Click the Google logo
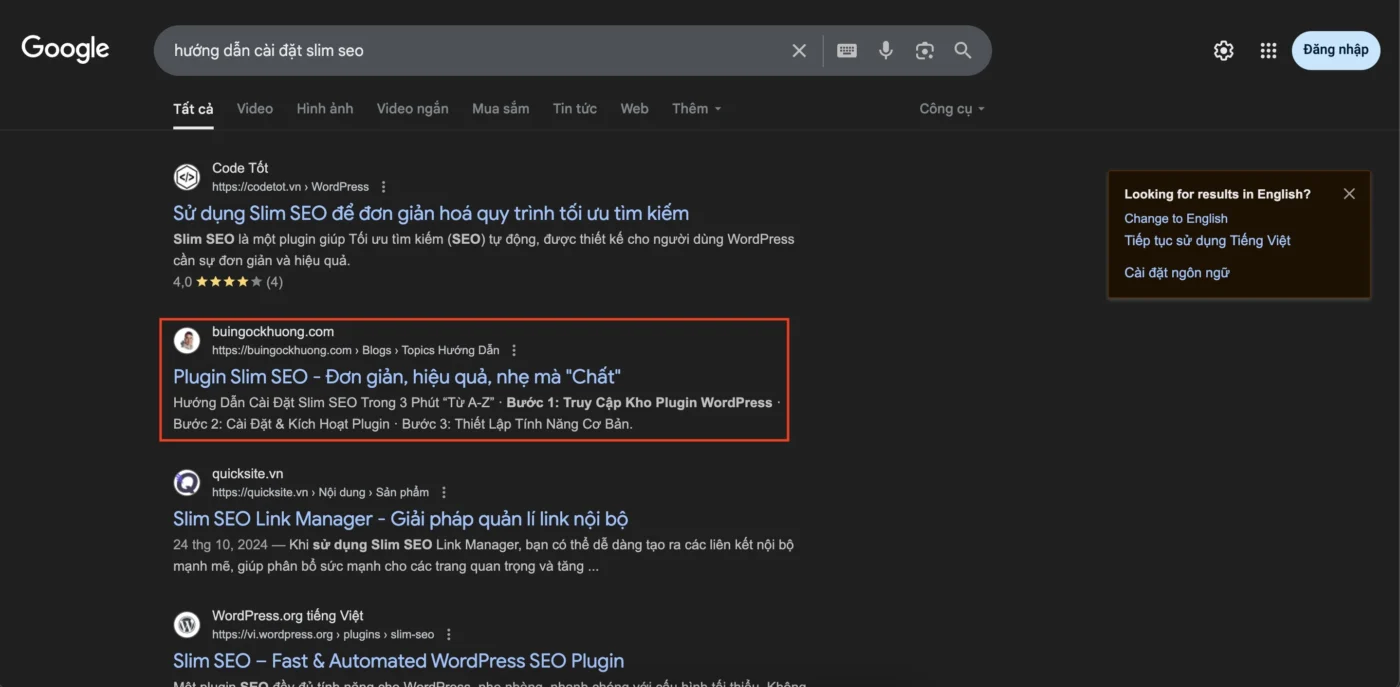The height and width of the screenshot is (687, 1400). pyautogui.click(x=65, y=48)
